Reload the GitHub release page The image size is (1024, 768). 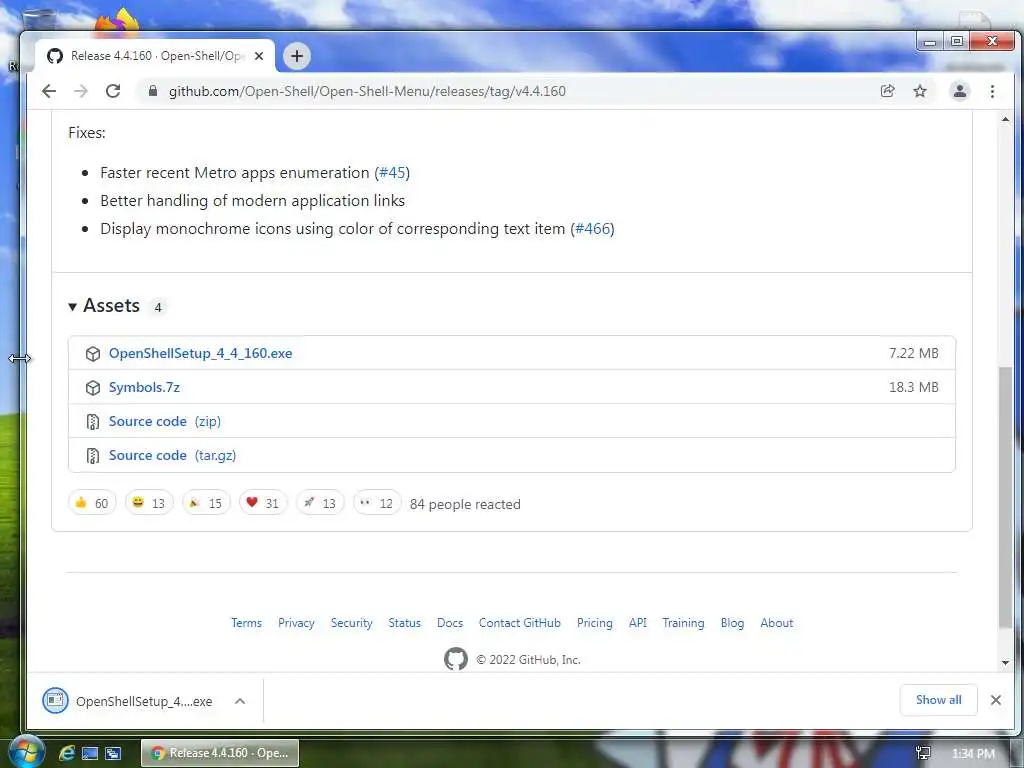pyautogui.click(x=113, y=91)
